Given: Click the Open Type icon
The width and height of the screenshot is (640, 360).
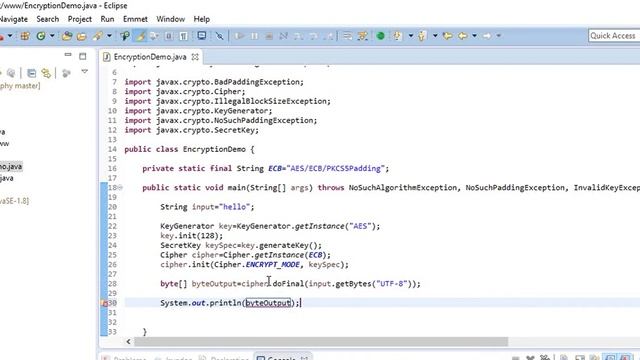Looking at the screenshot, I should coord(67,36).
